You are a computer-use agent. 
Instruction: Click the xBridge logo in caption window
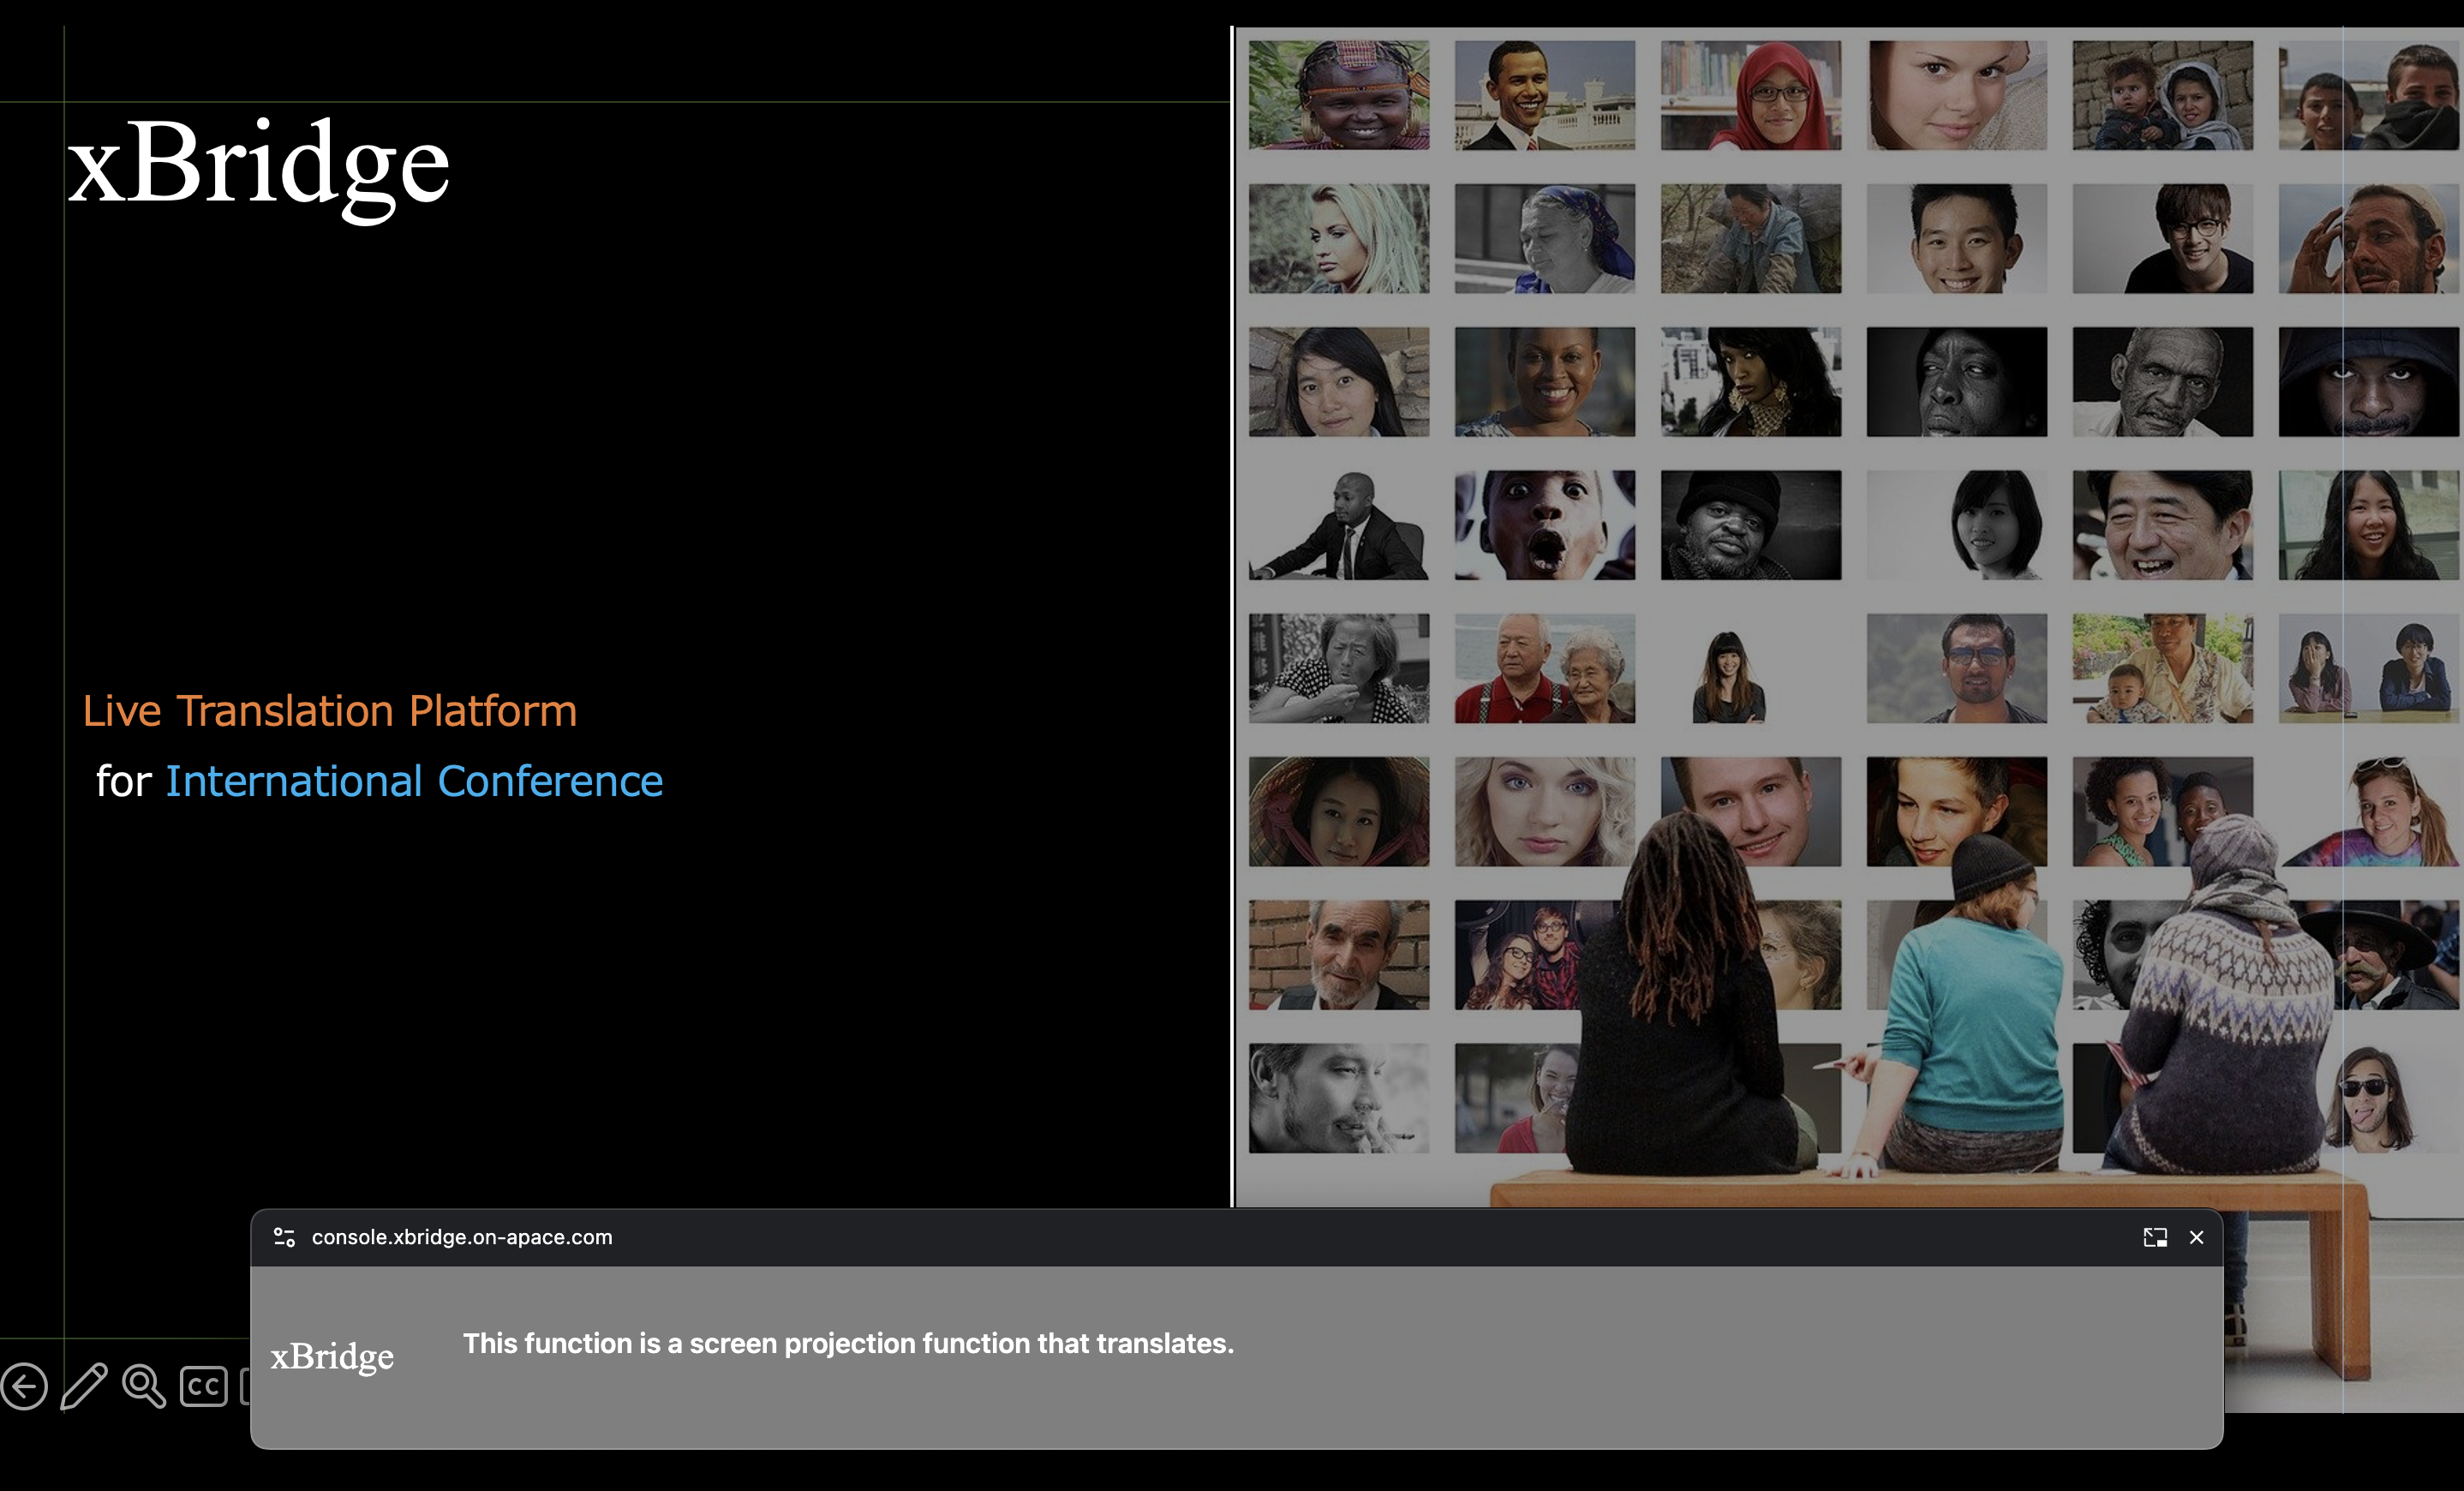[x=332, y=1356]
